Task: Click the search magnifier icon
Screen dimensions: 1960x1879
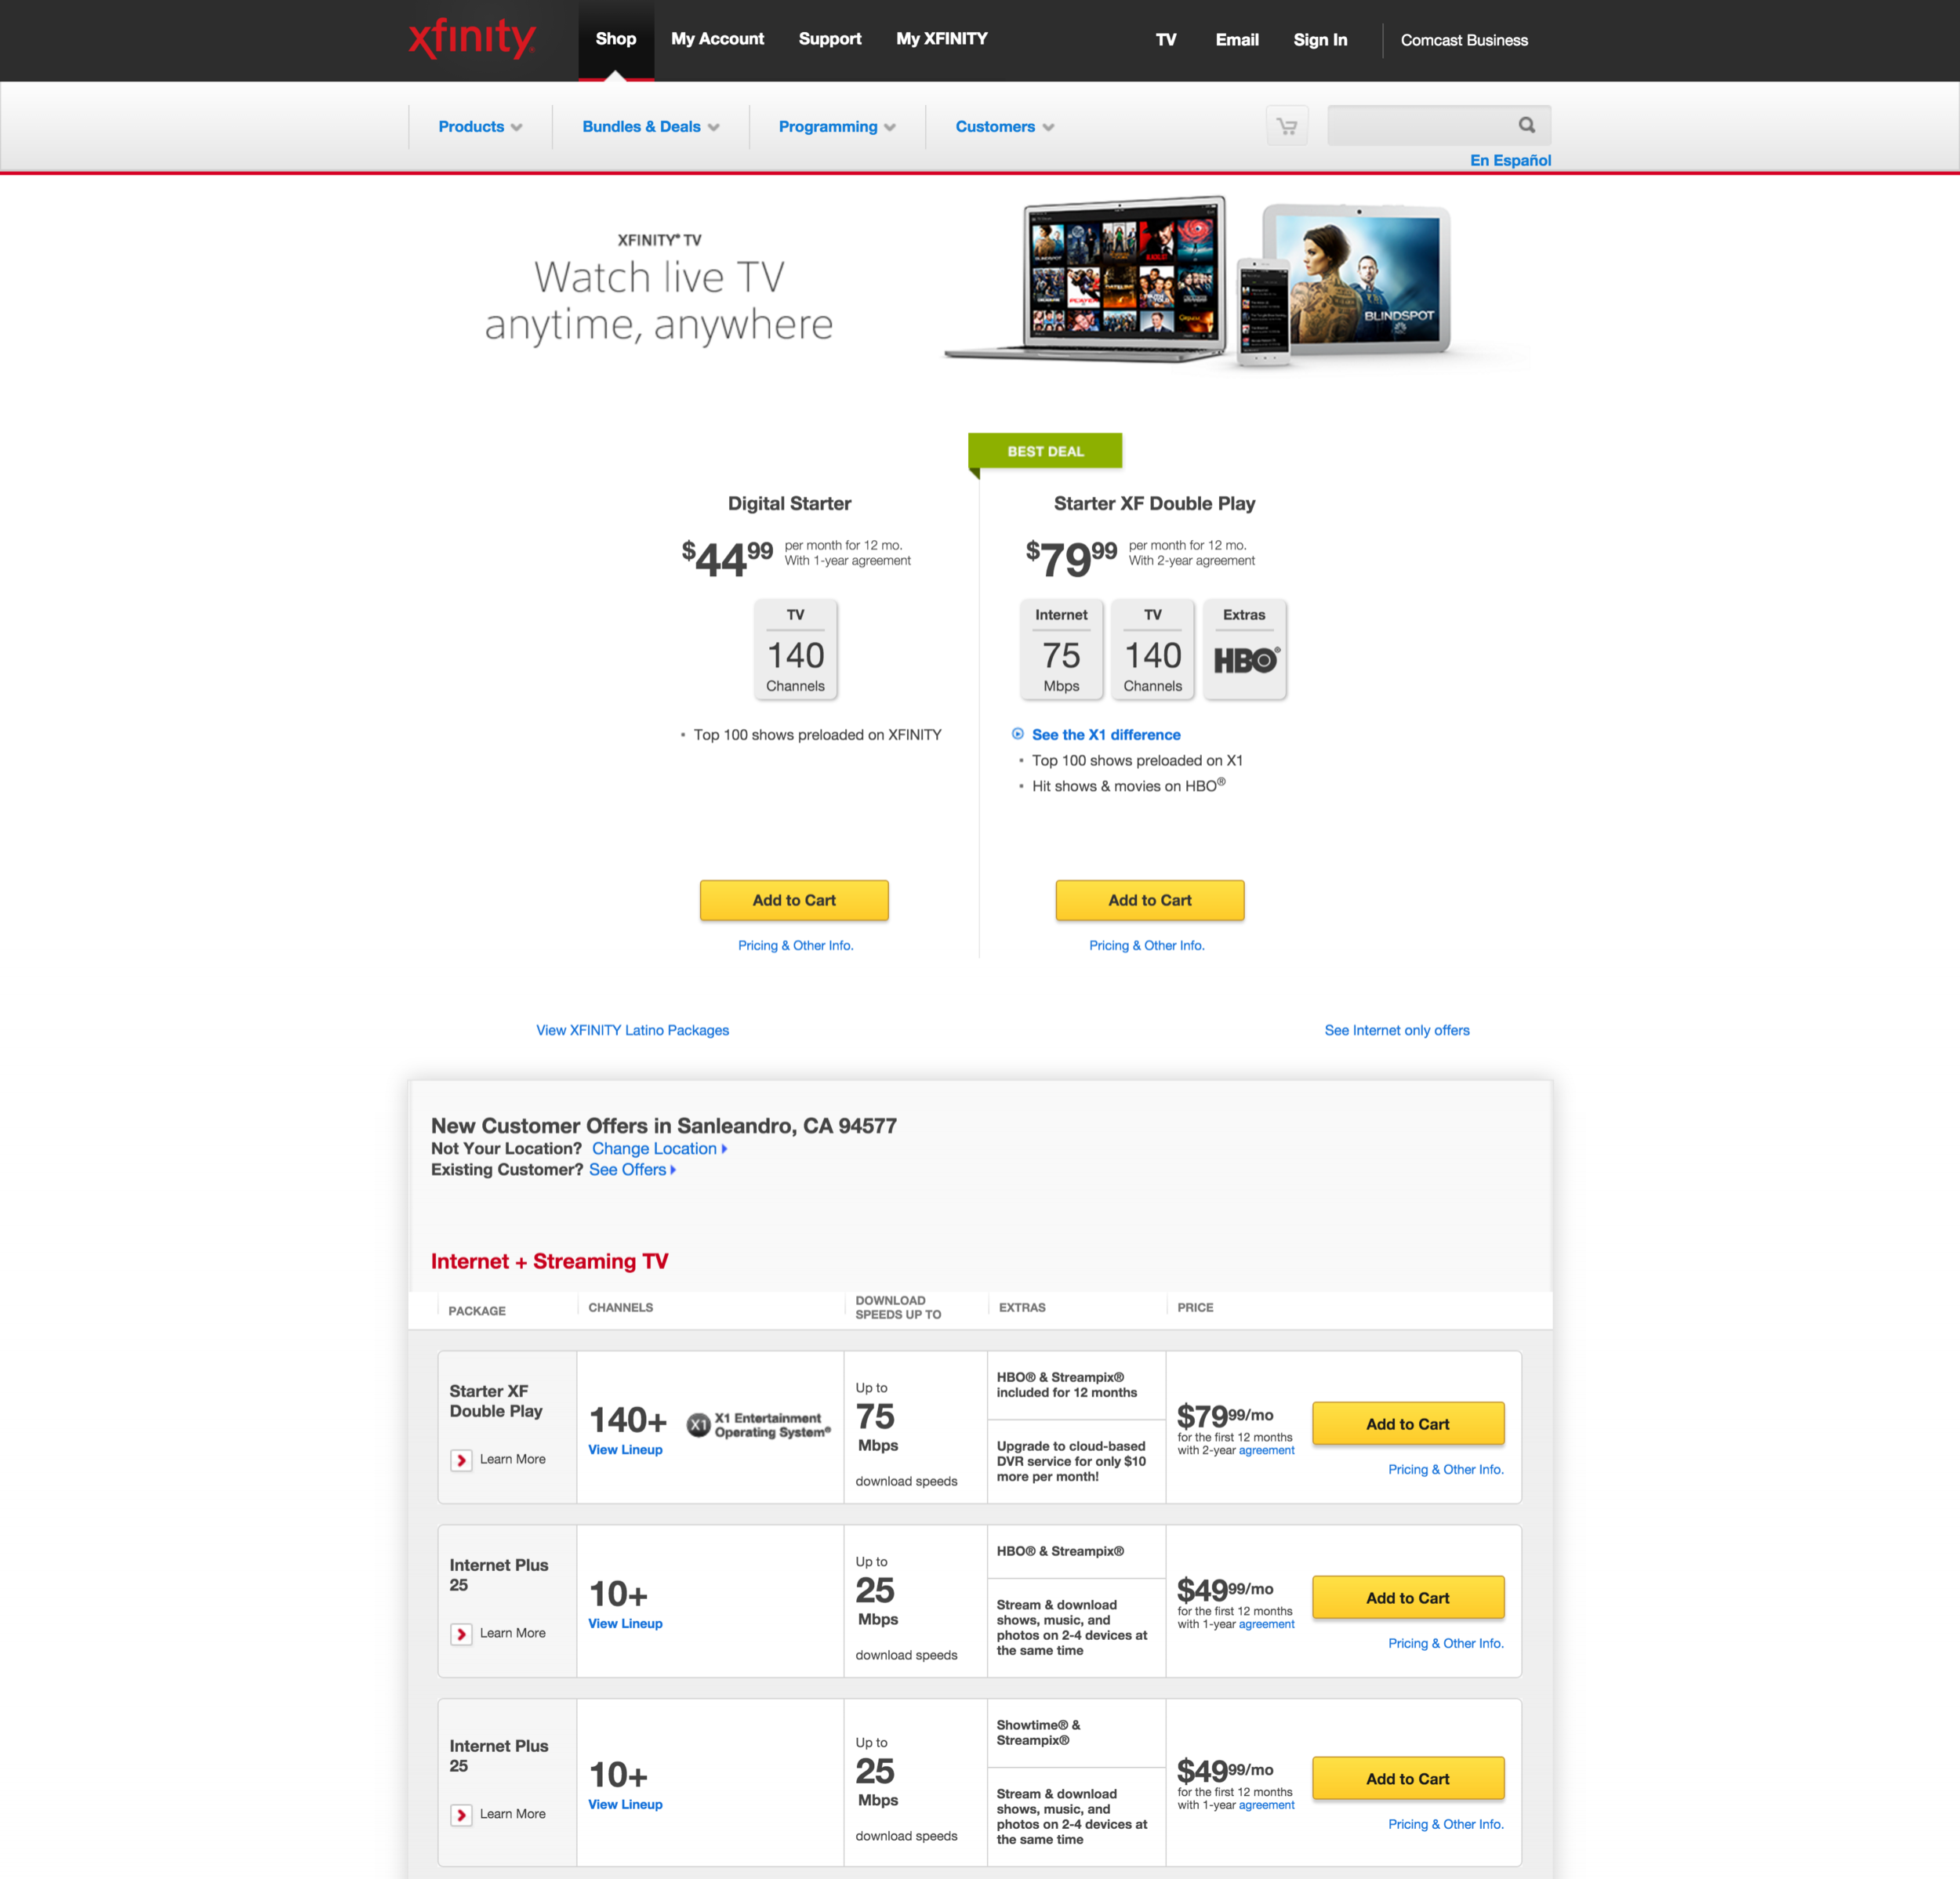Action: 1526,125
